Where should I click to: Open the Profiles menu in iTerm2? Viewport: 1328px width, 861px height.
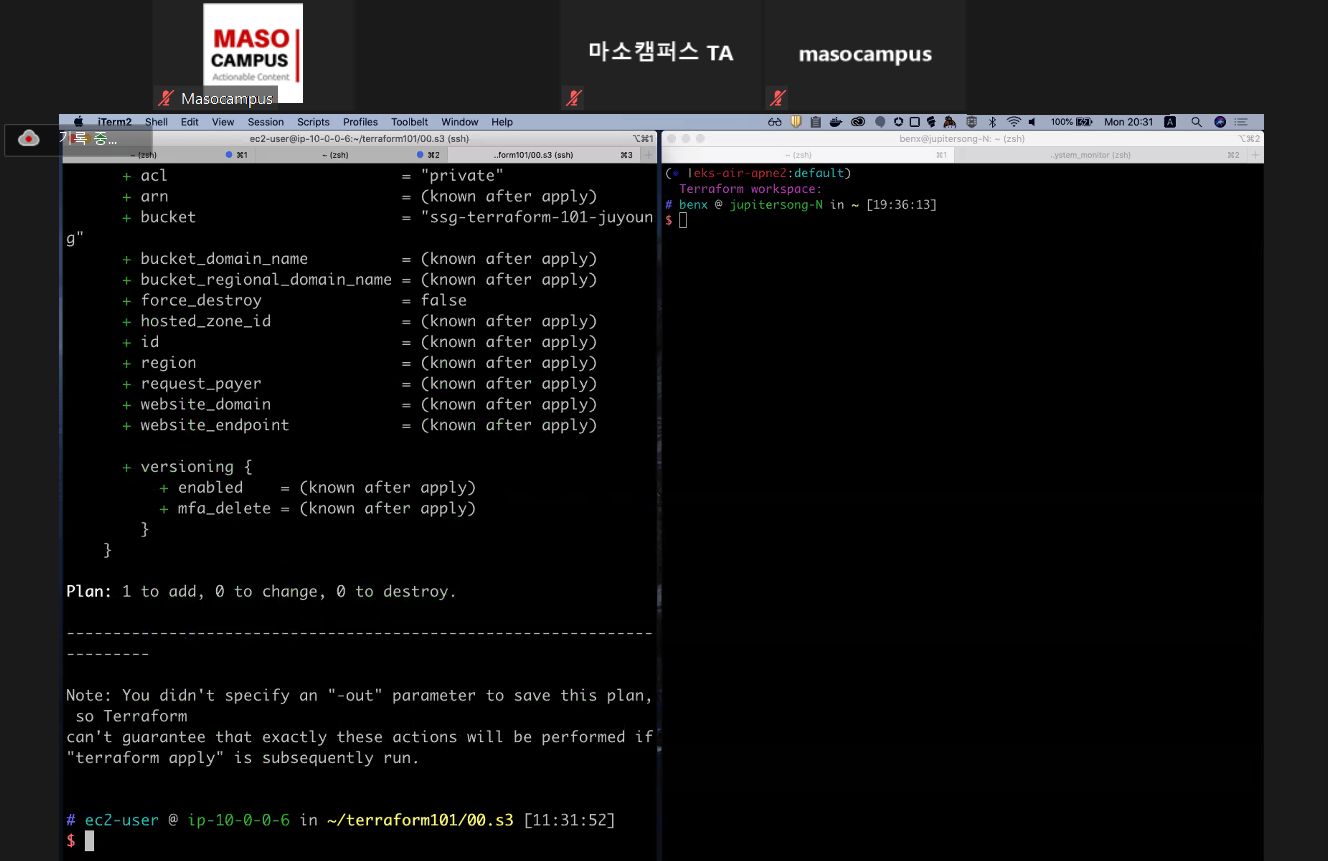point(360,122)
